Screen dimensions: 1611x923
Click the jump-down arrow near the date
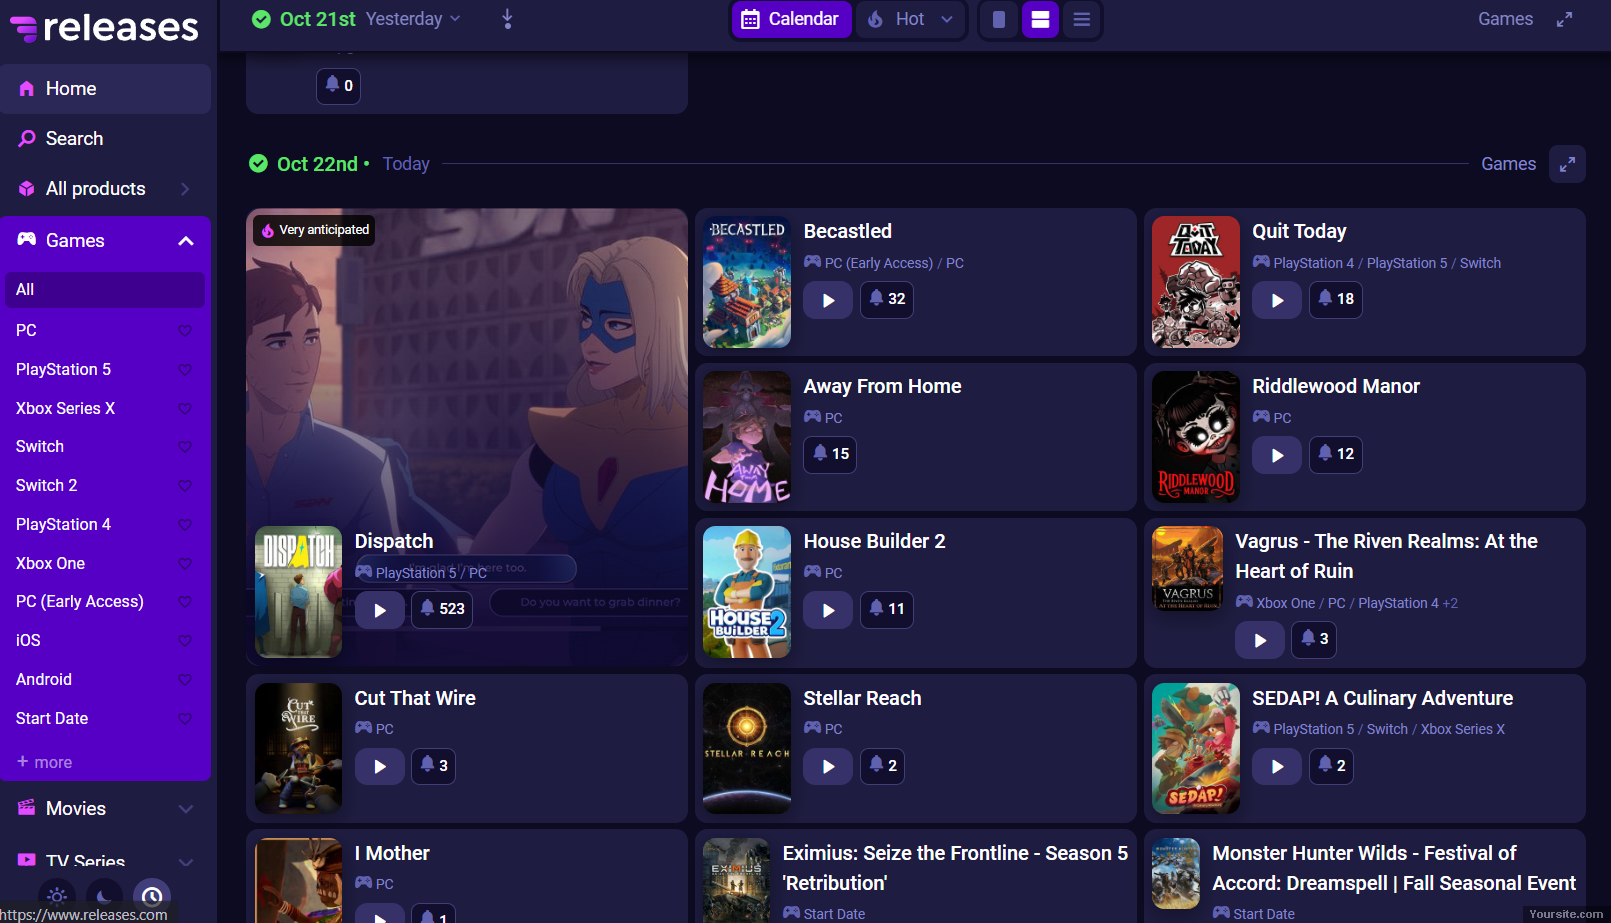(507, 19)
